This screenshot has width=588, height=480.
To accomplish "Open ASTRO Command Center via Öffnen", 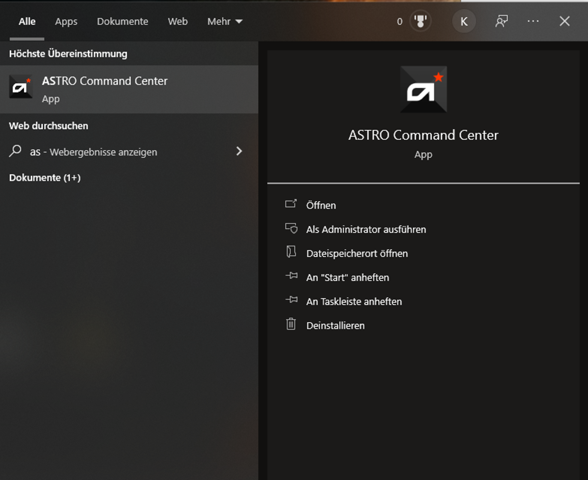I will pos(321,205).
